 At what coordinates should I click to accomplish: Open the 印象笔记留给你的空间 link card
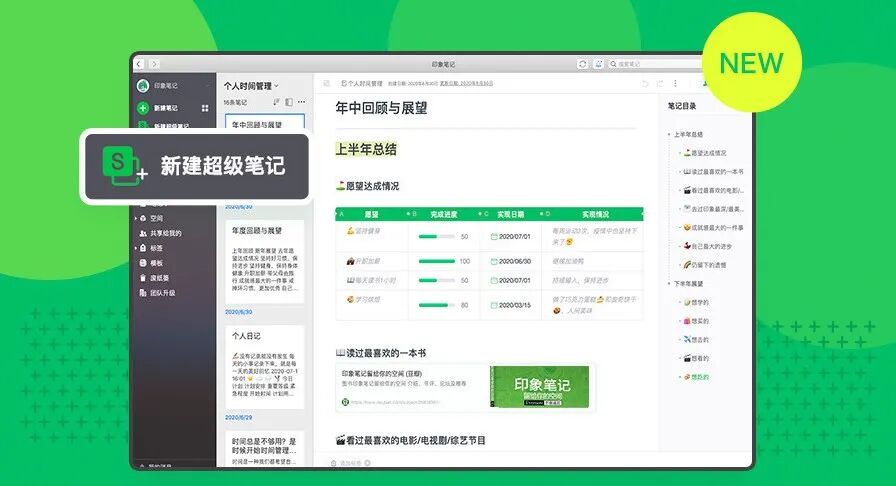click(x=465, y=388)
